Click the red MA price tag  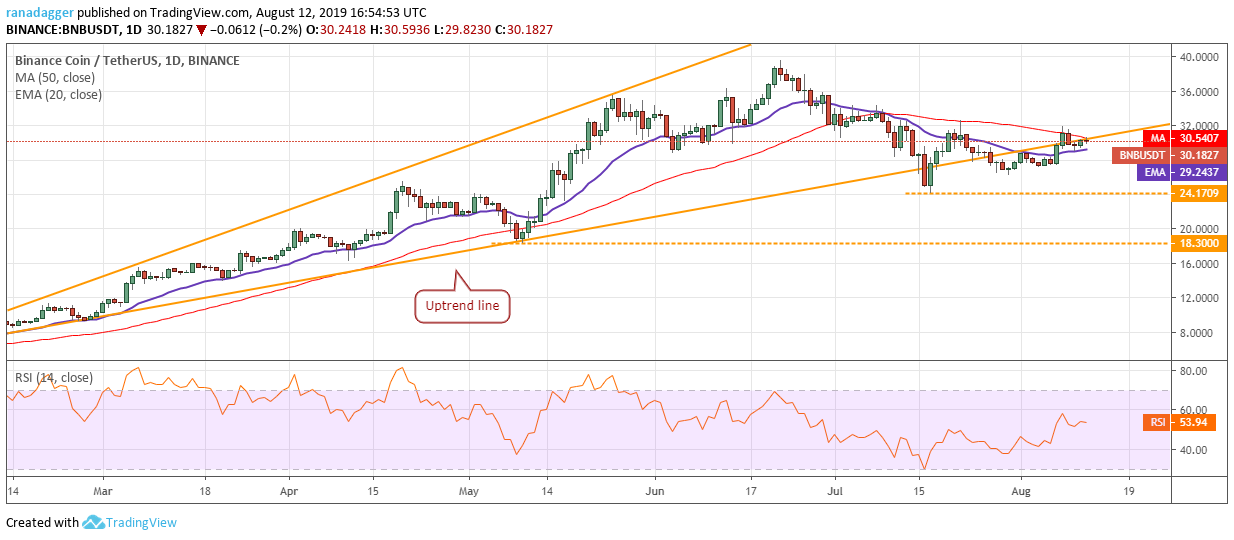(1157, 138)
